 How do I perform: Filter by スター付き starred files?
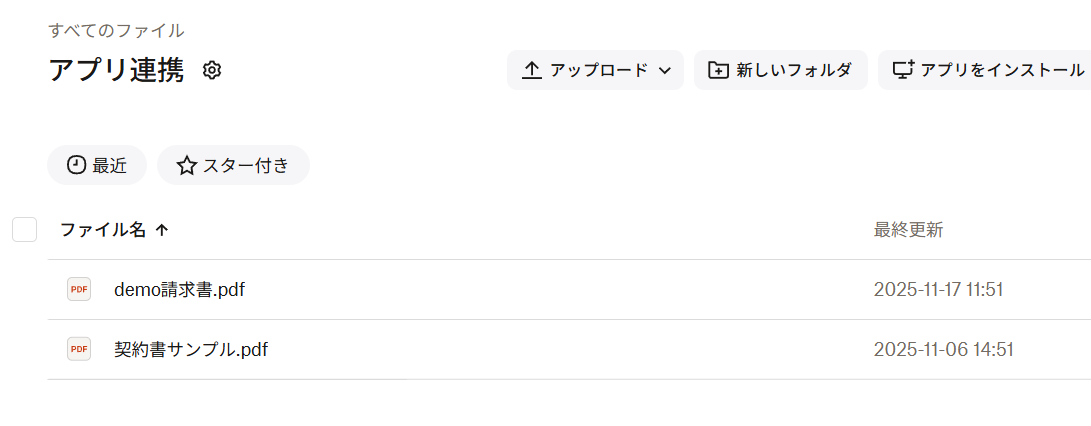[233, 166]
